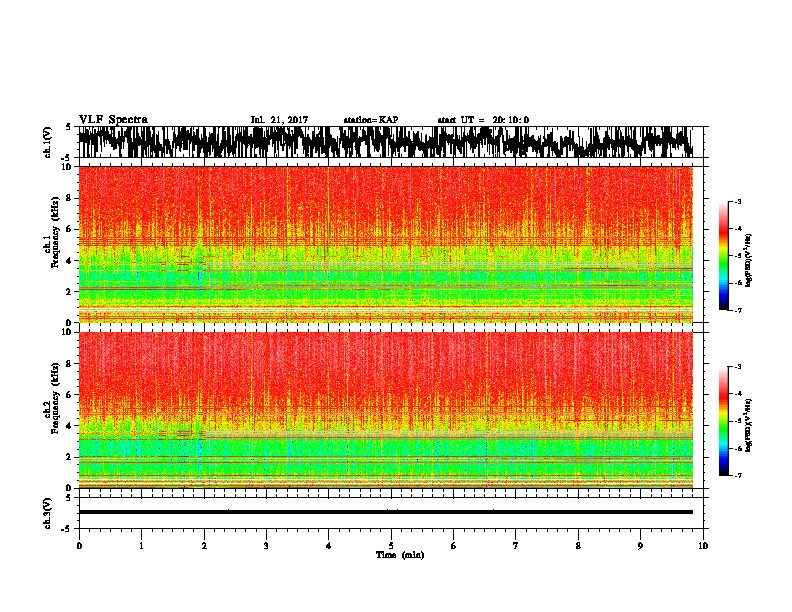Click time axis tick label 10
This screenshot has height=612, width=792.
click(x=703, y=545)
